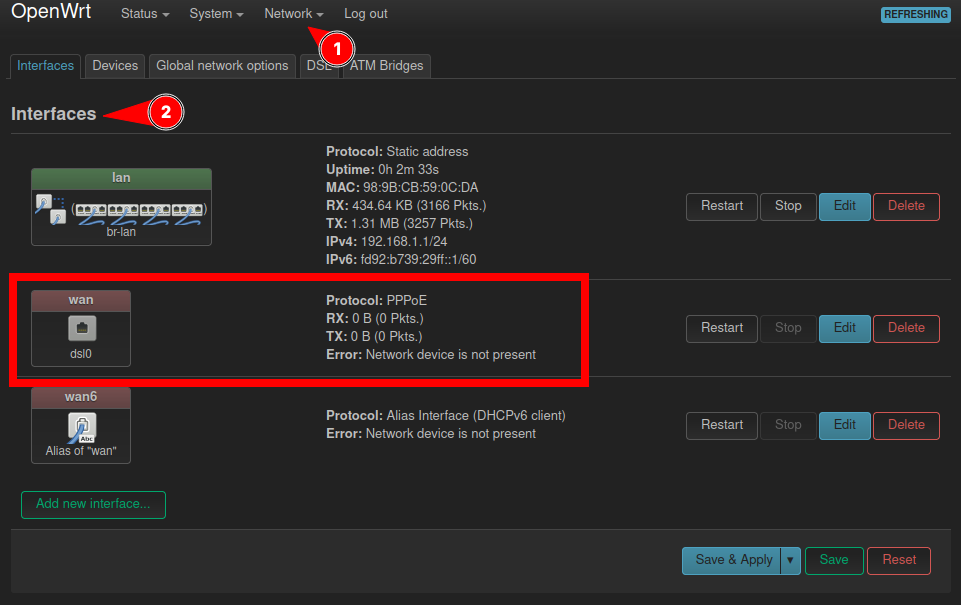The image size is (961, 605).
Task: Click the REFRESHING status indicator
Action: click(915, 14)
